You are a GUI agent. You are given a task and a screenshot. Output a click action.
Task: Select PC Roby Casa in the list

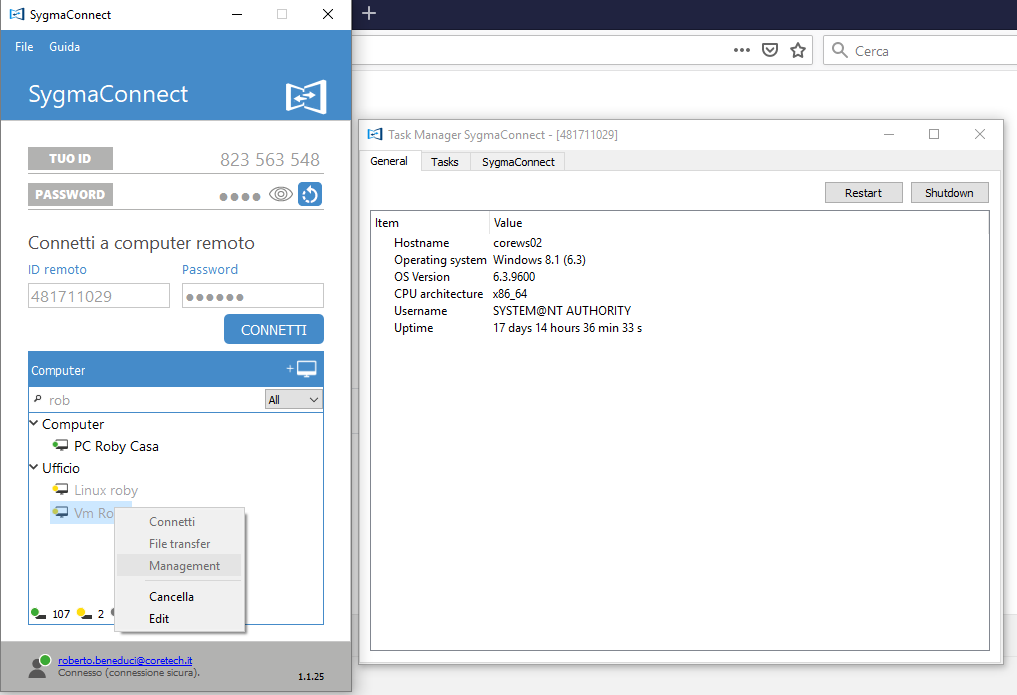tap(116, 446)
